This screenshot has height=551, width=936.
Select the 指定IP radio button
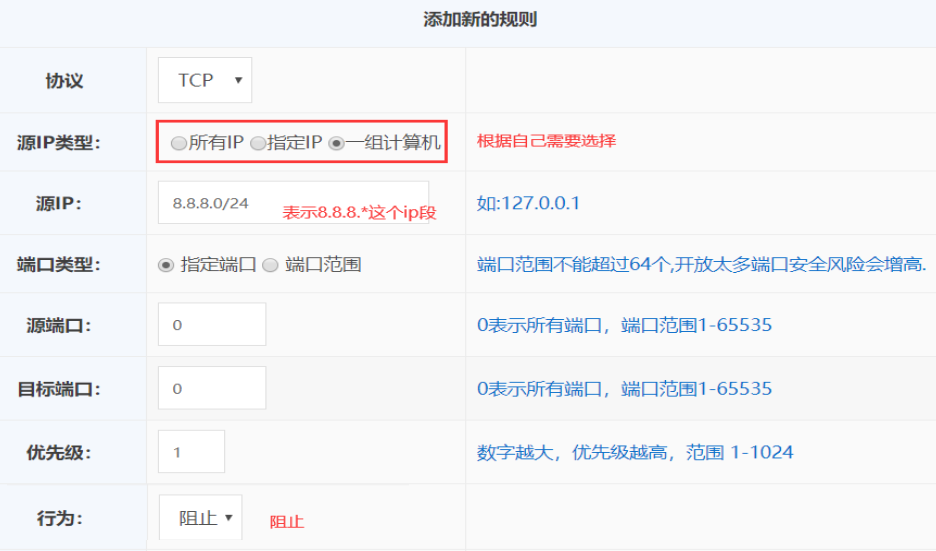click(x=258, y=143)
